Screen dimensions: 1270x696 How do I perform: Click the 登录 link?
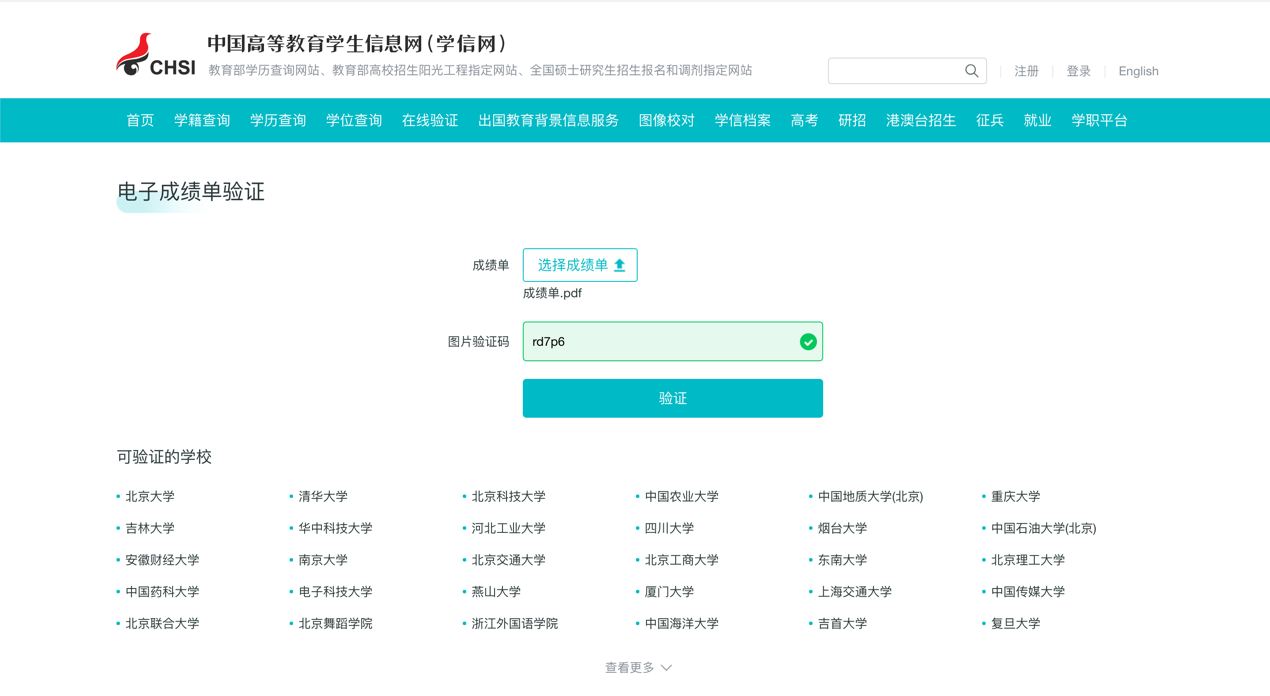[x=1078, y=71]
